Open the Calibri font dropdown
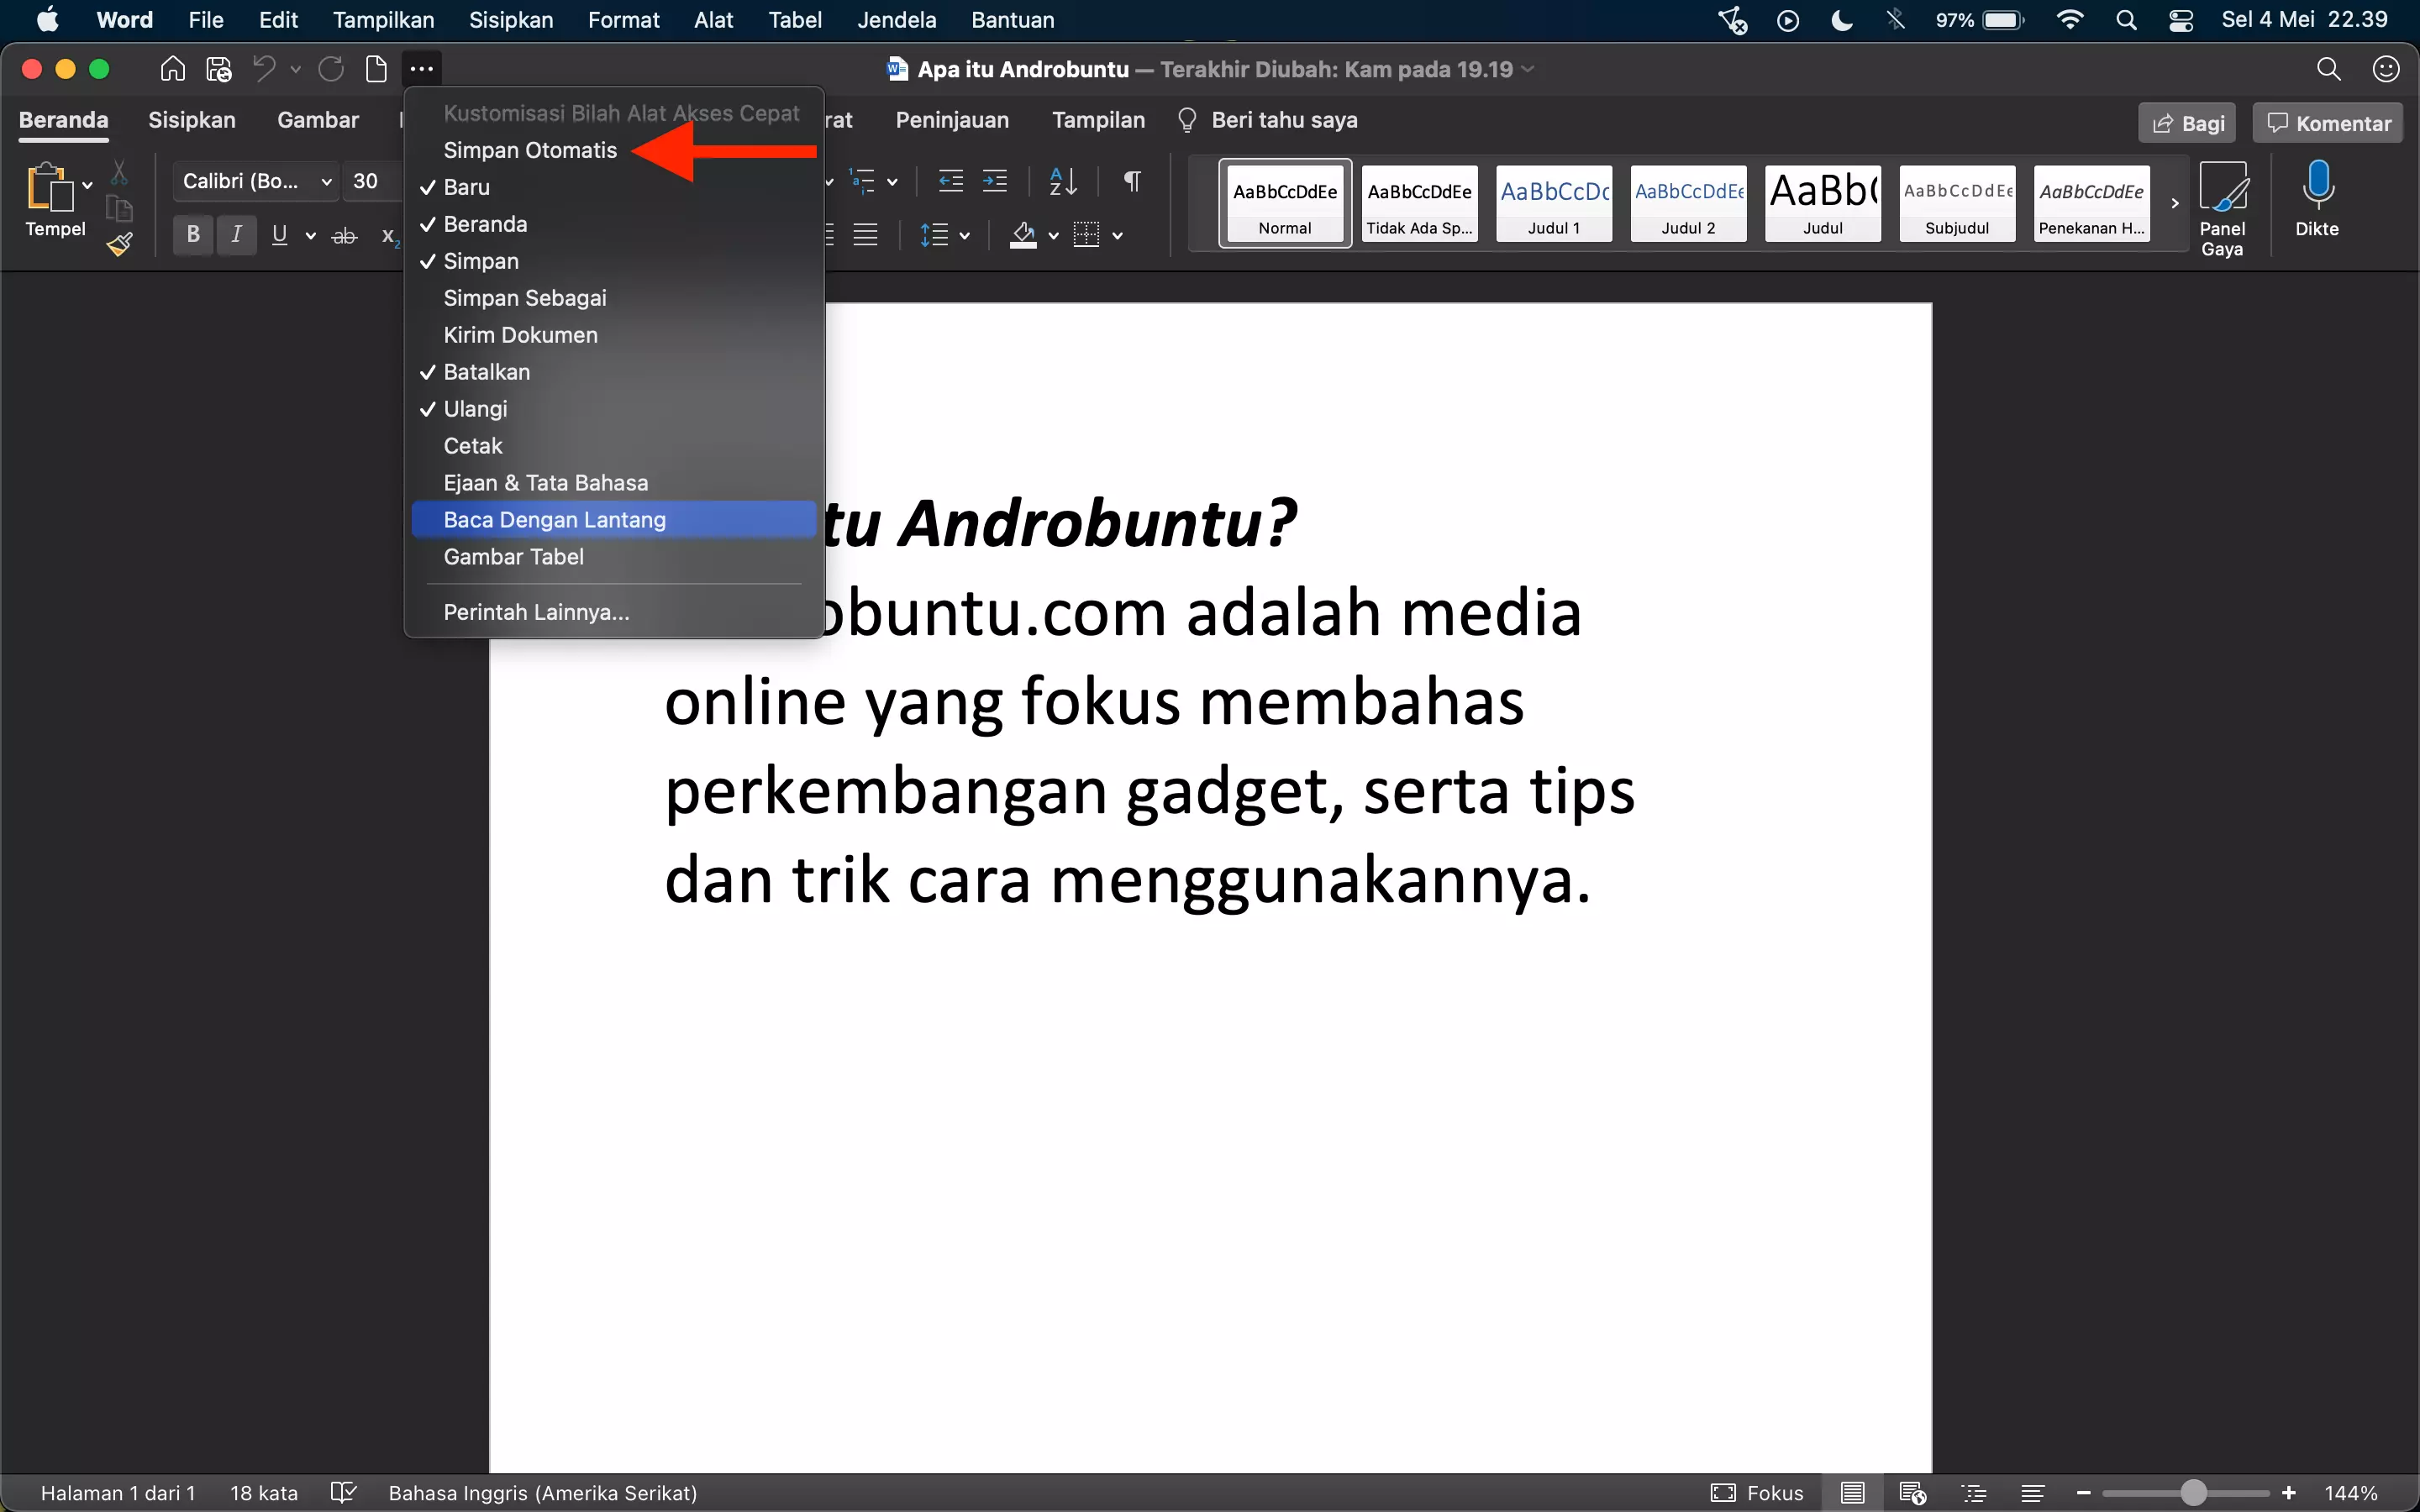The width and height of the screenshot is (2420, 1512). click(327, 181)
